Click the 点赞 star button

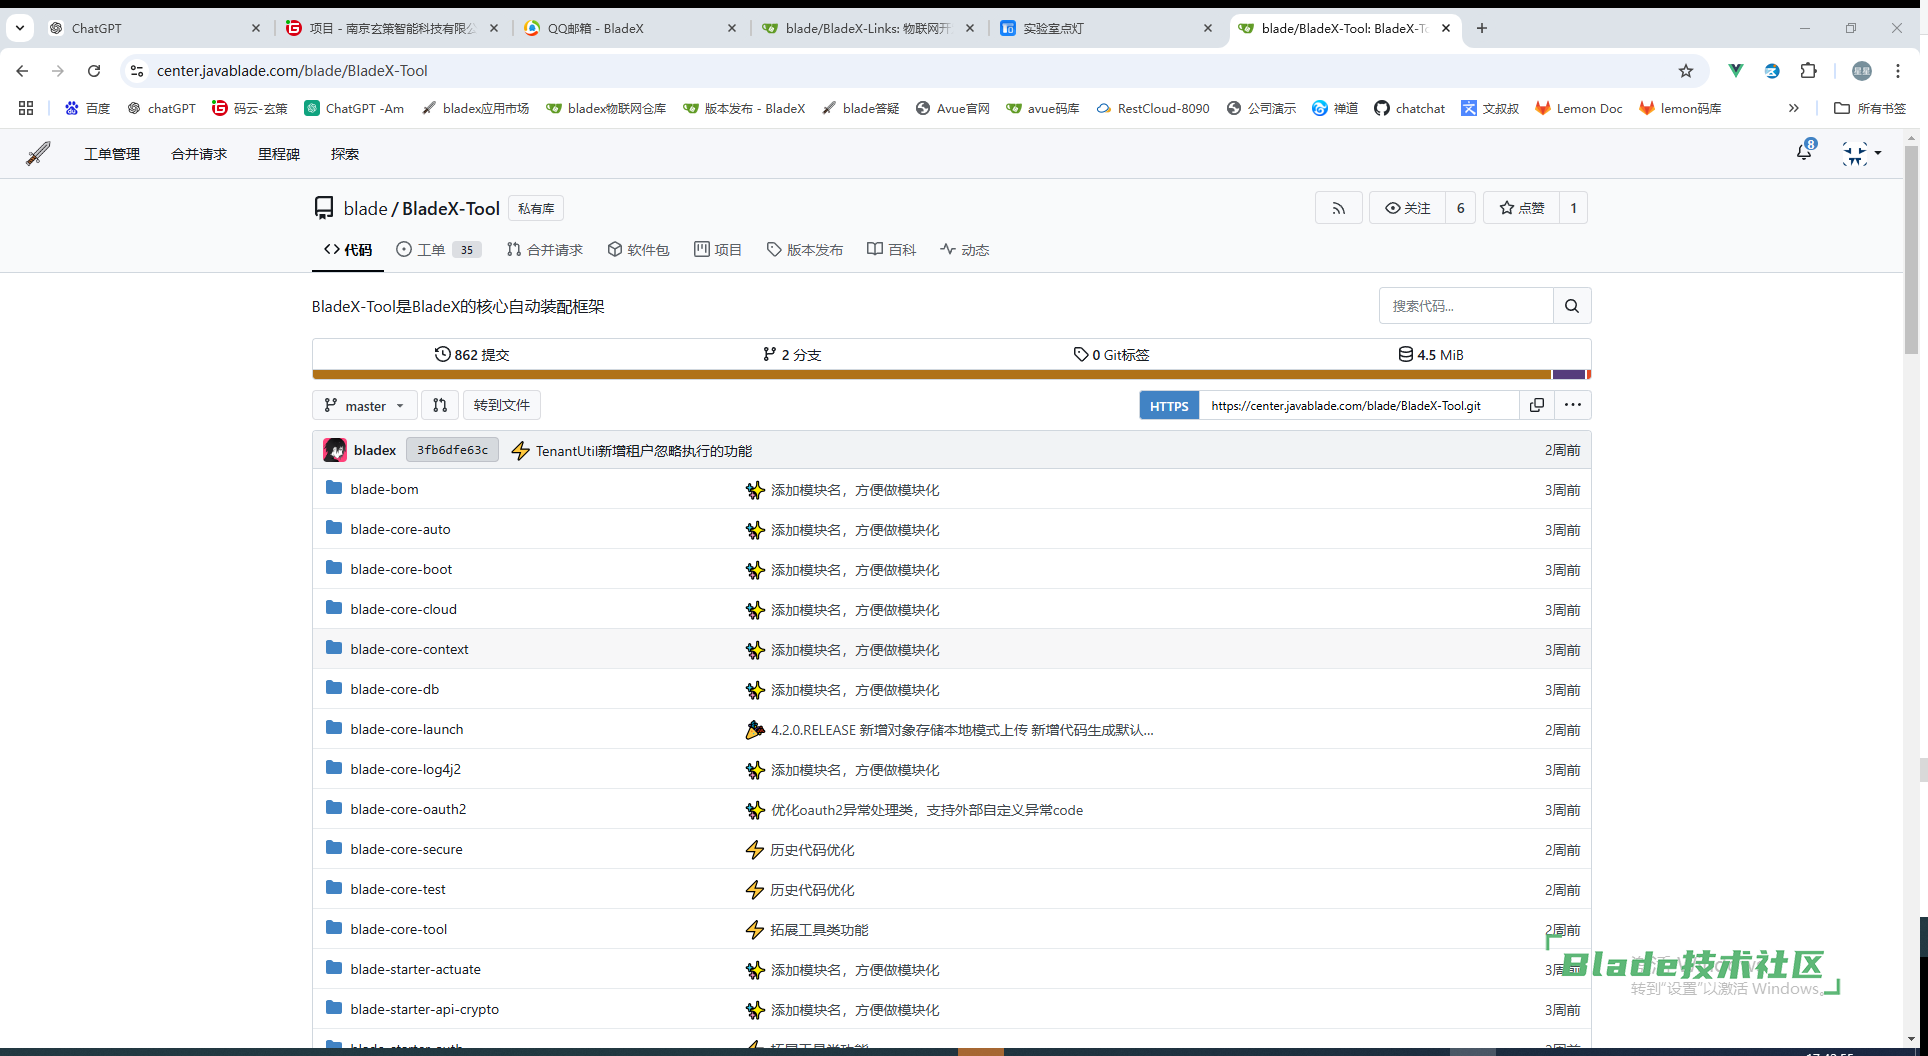coord(1522,208)
